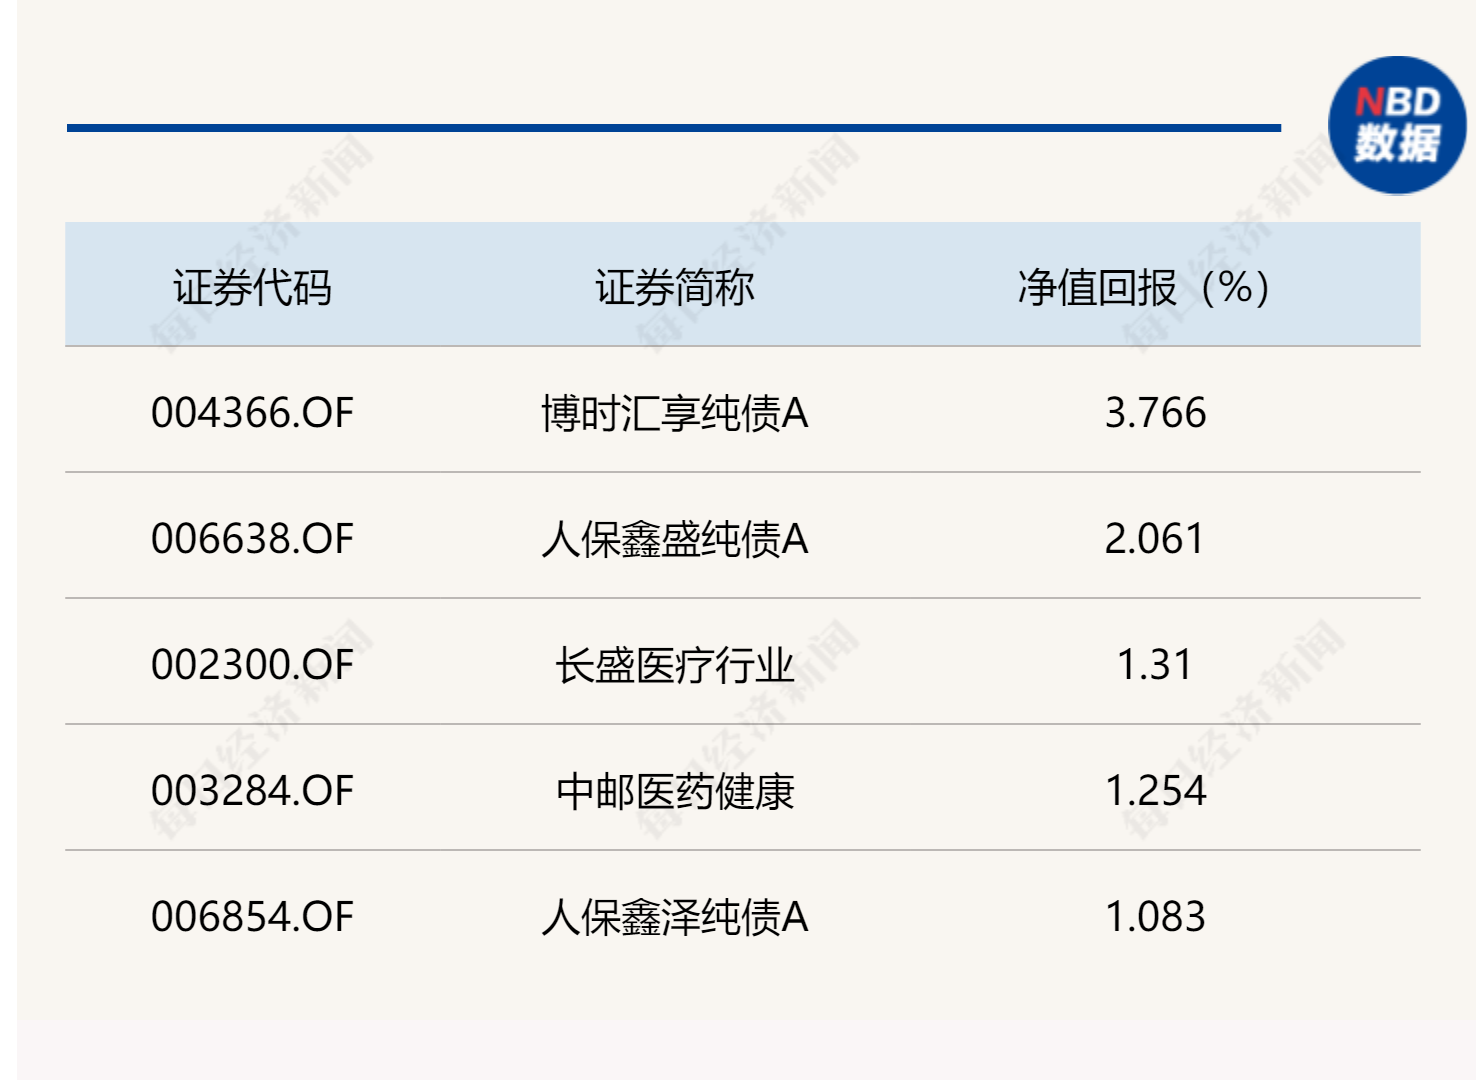
Task: Open fund name 长盛医疗行业
Action: click(x=674, y=665)
